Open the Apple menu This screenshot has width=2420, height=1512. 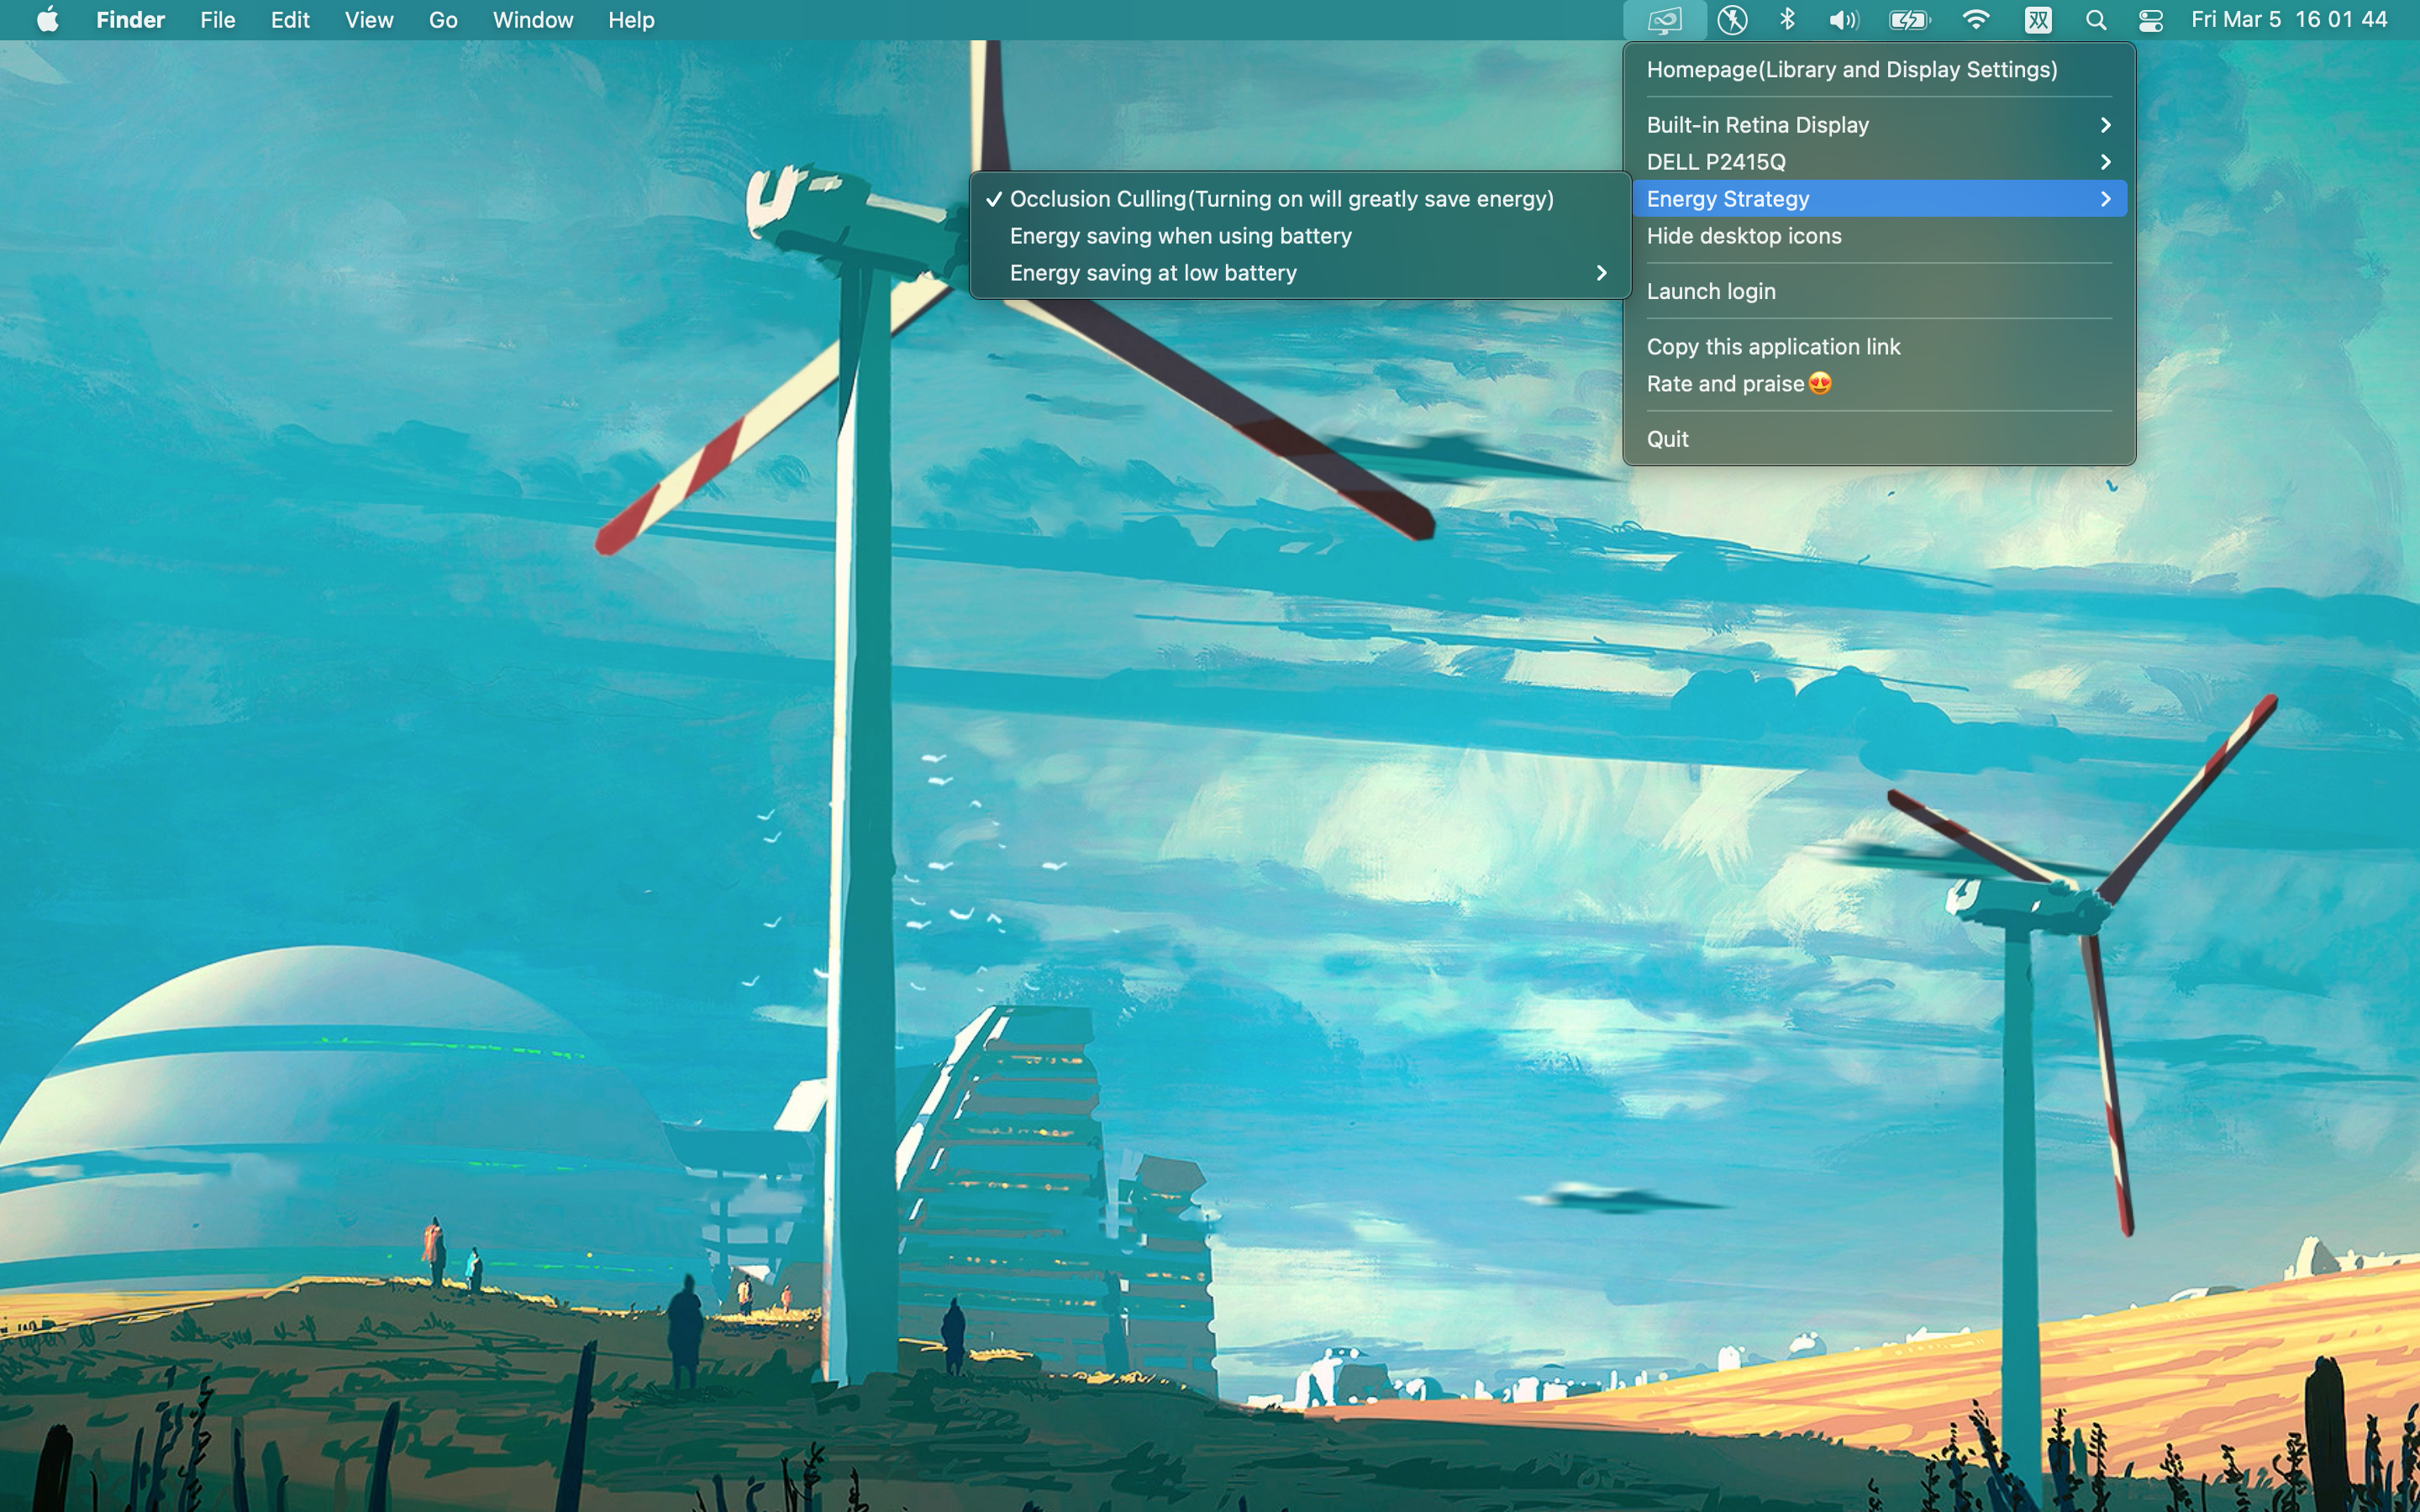point(47,20)
